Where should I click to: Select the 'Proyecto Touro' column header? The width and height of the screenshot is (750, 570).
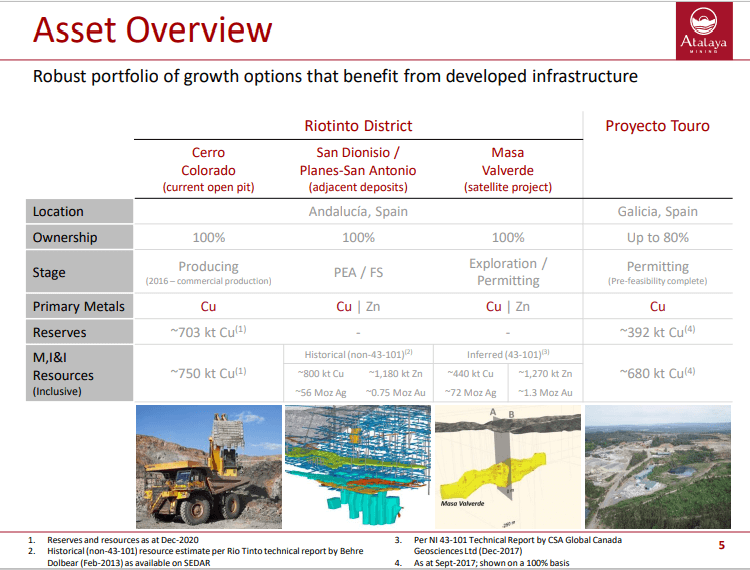[657, 126]
